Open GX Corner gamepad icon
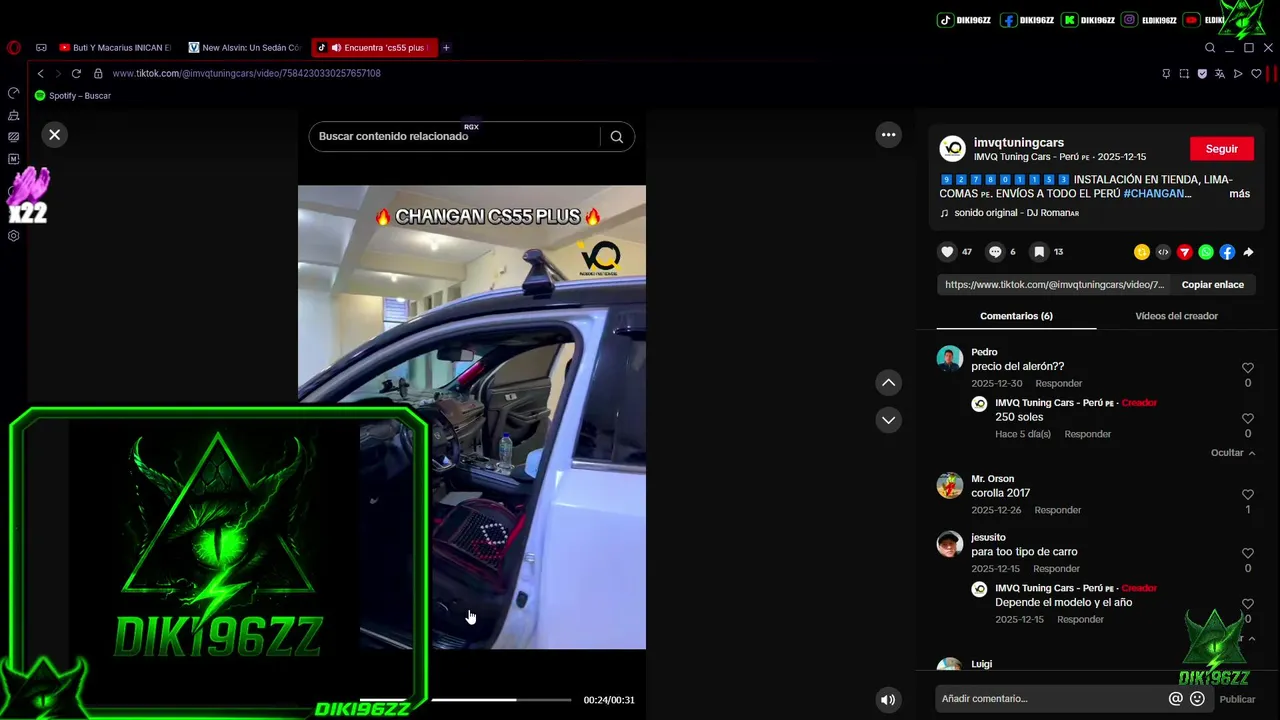Viewport: 1280px width, 720px height. point(41,47)
